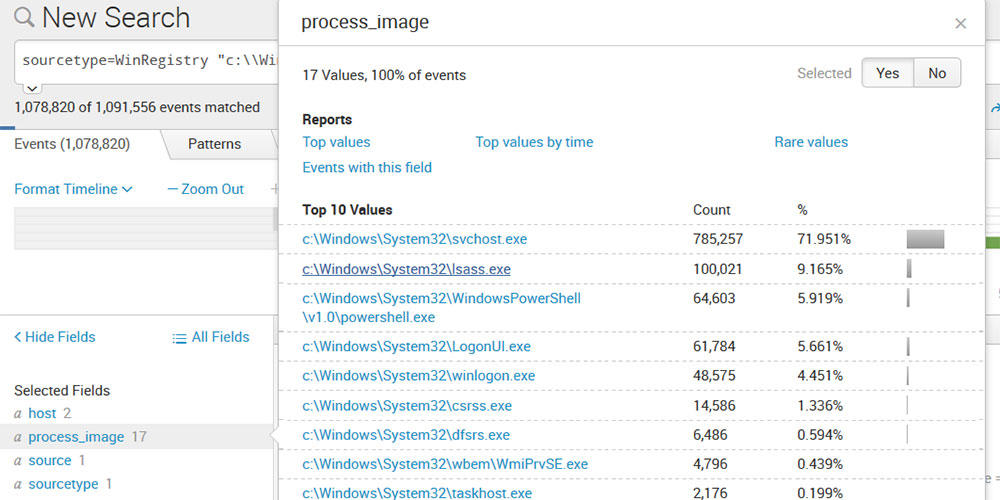Open Events with this field report

coord(367,168)
